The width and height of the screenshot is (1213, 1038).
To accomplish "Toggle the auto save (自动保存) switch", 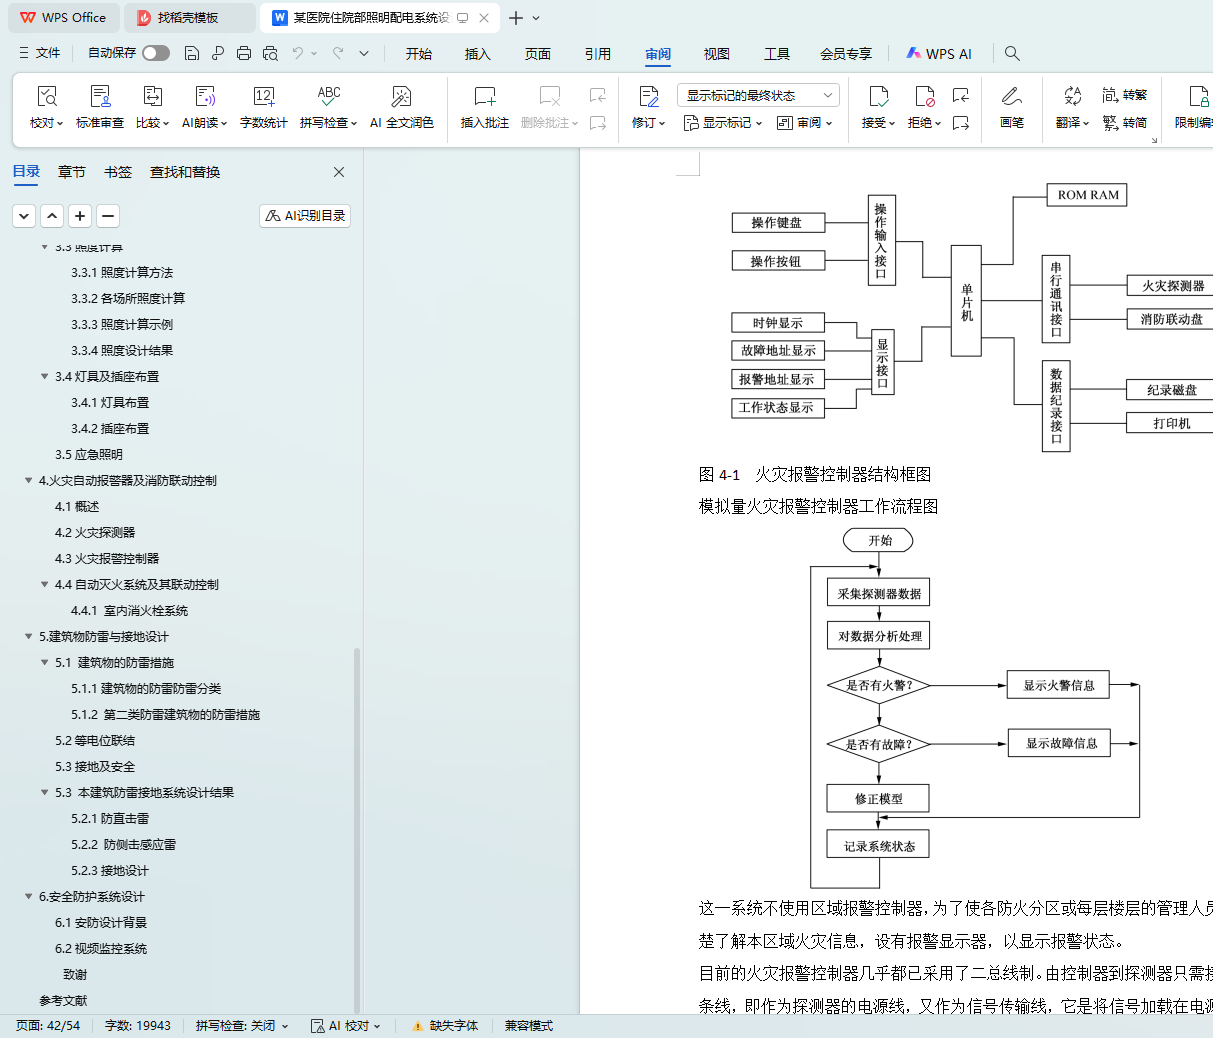I will coord(155,53).
